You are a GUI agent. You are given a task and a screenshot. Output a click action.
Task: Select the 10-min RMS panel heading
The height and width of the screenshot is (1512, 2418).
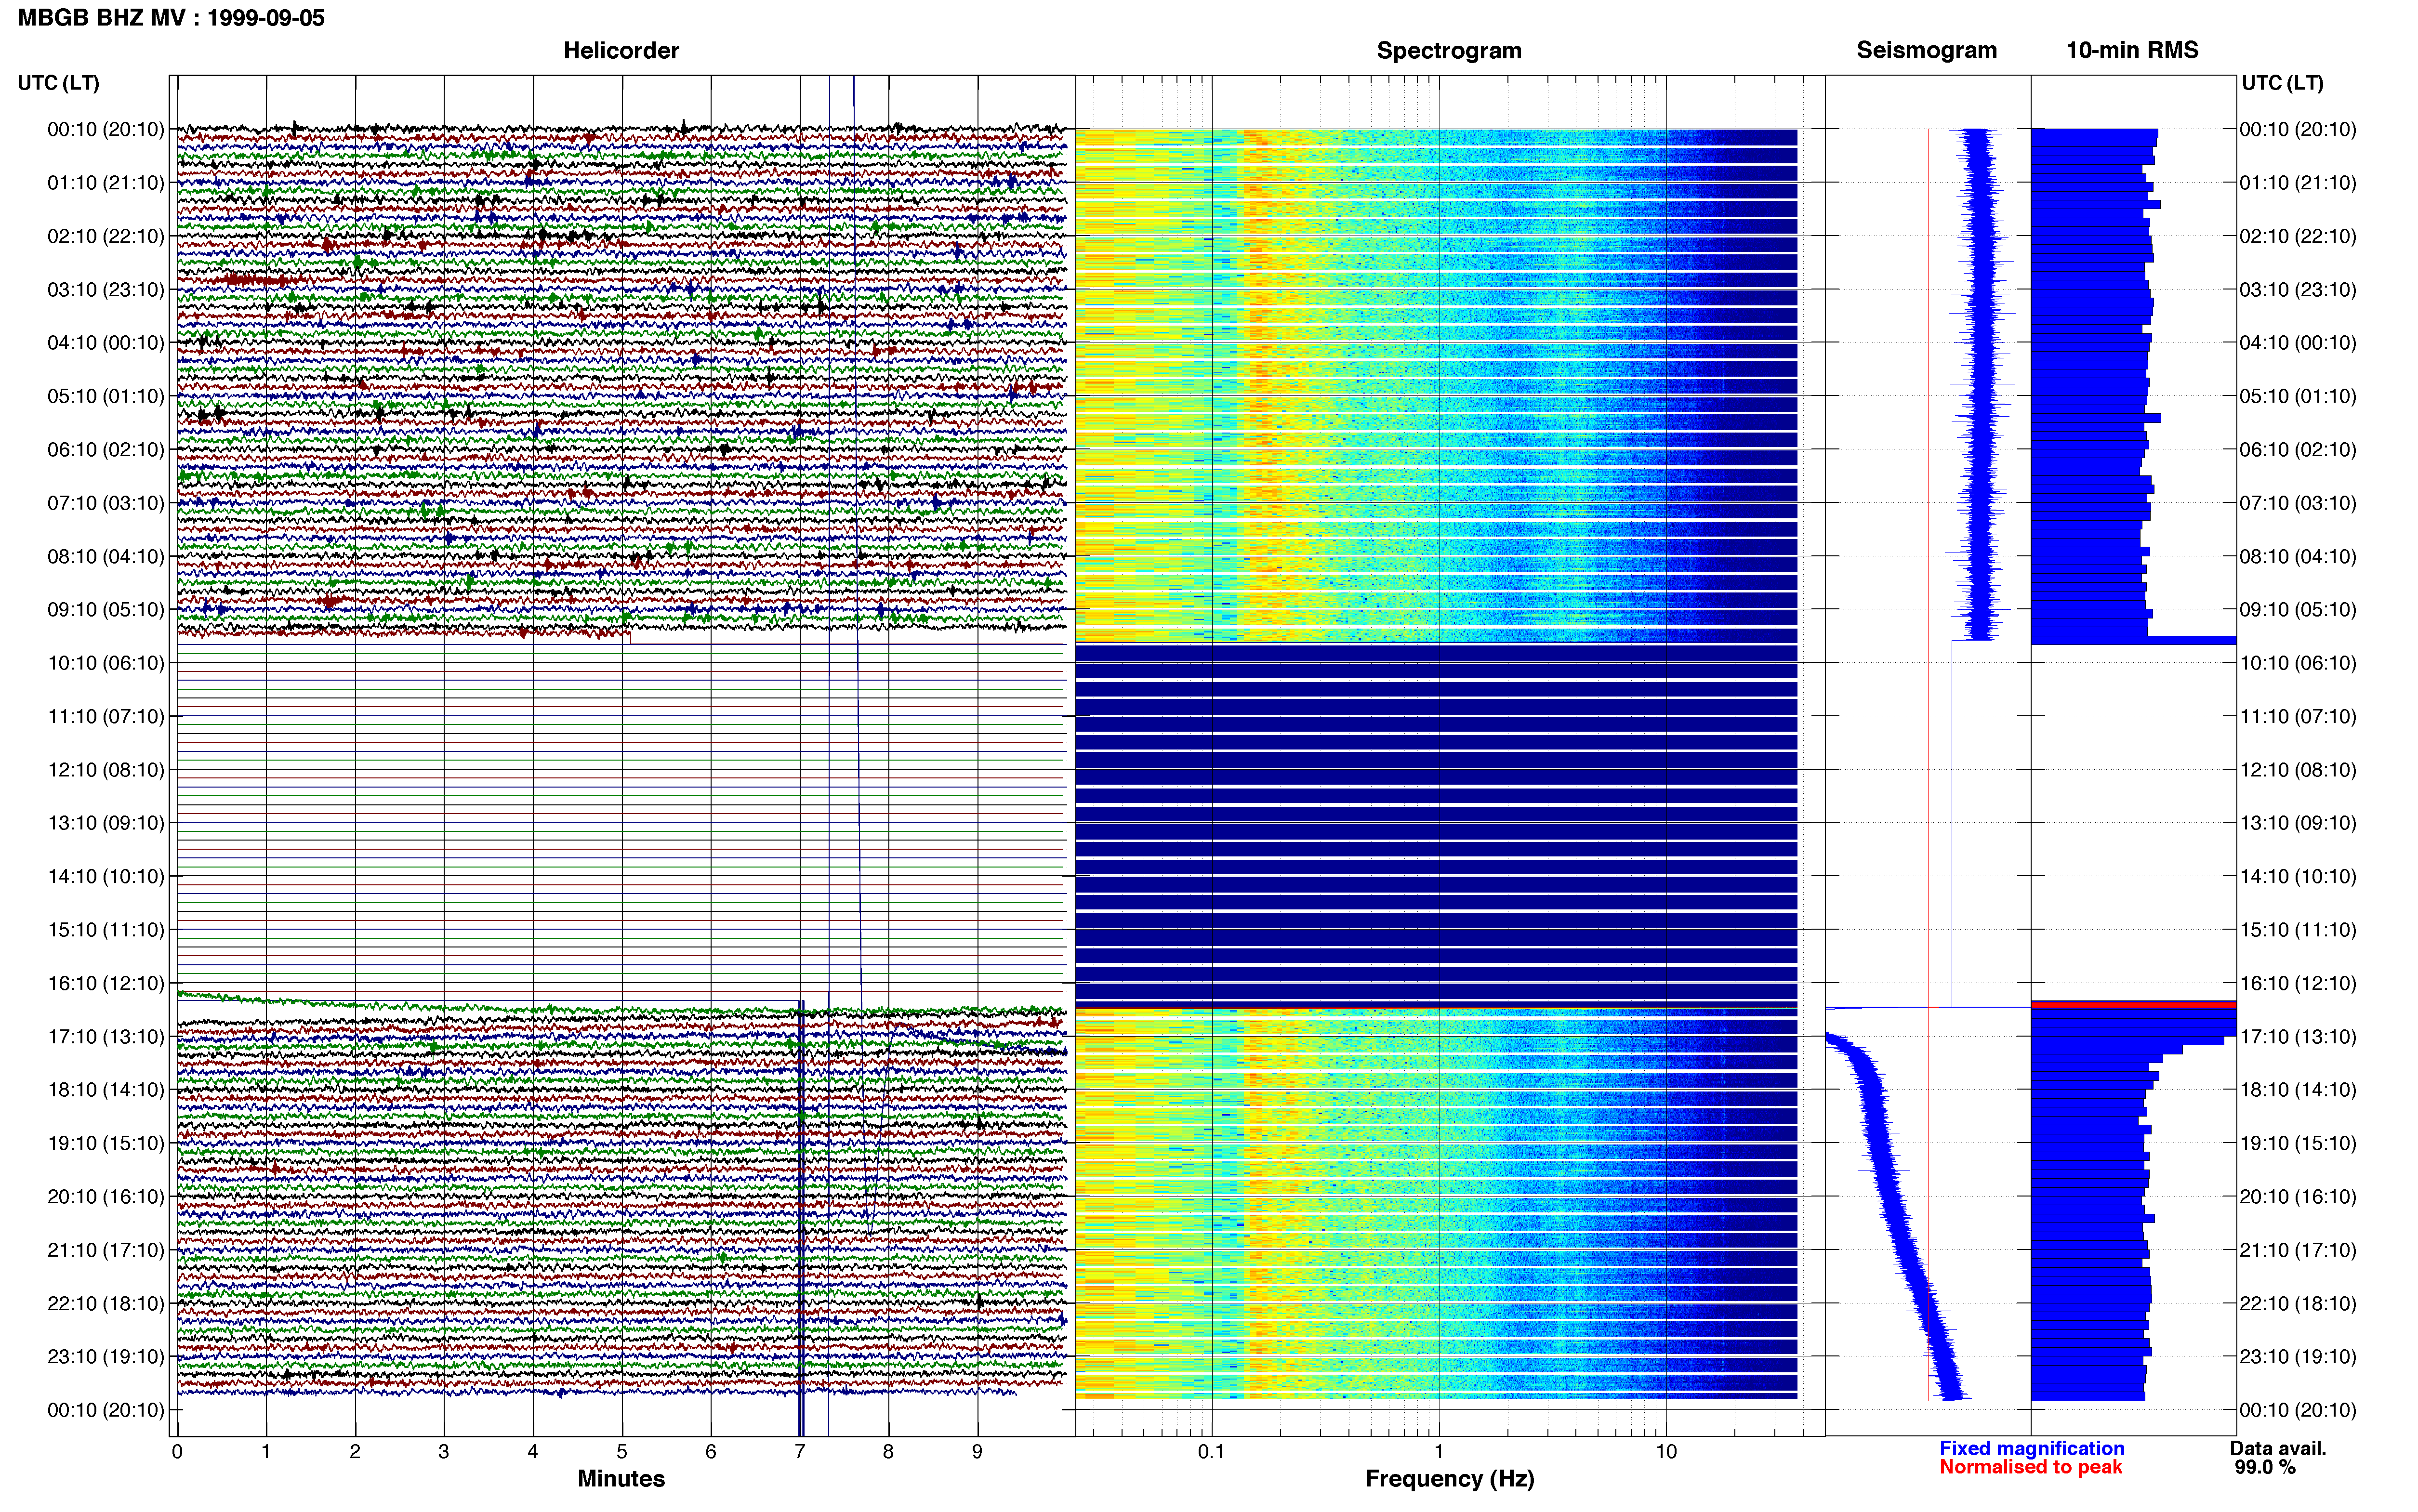pyautogui.click(x=2132, y=50)
